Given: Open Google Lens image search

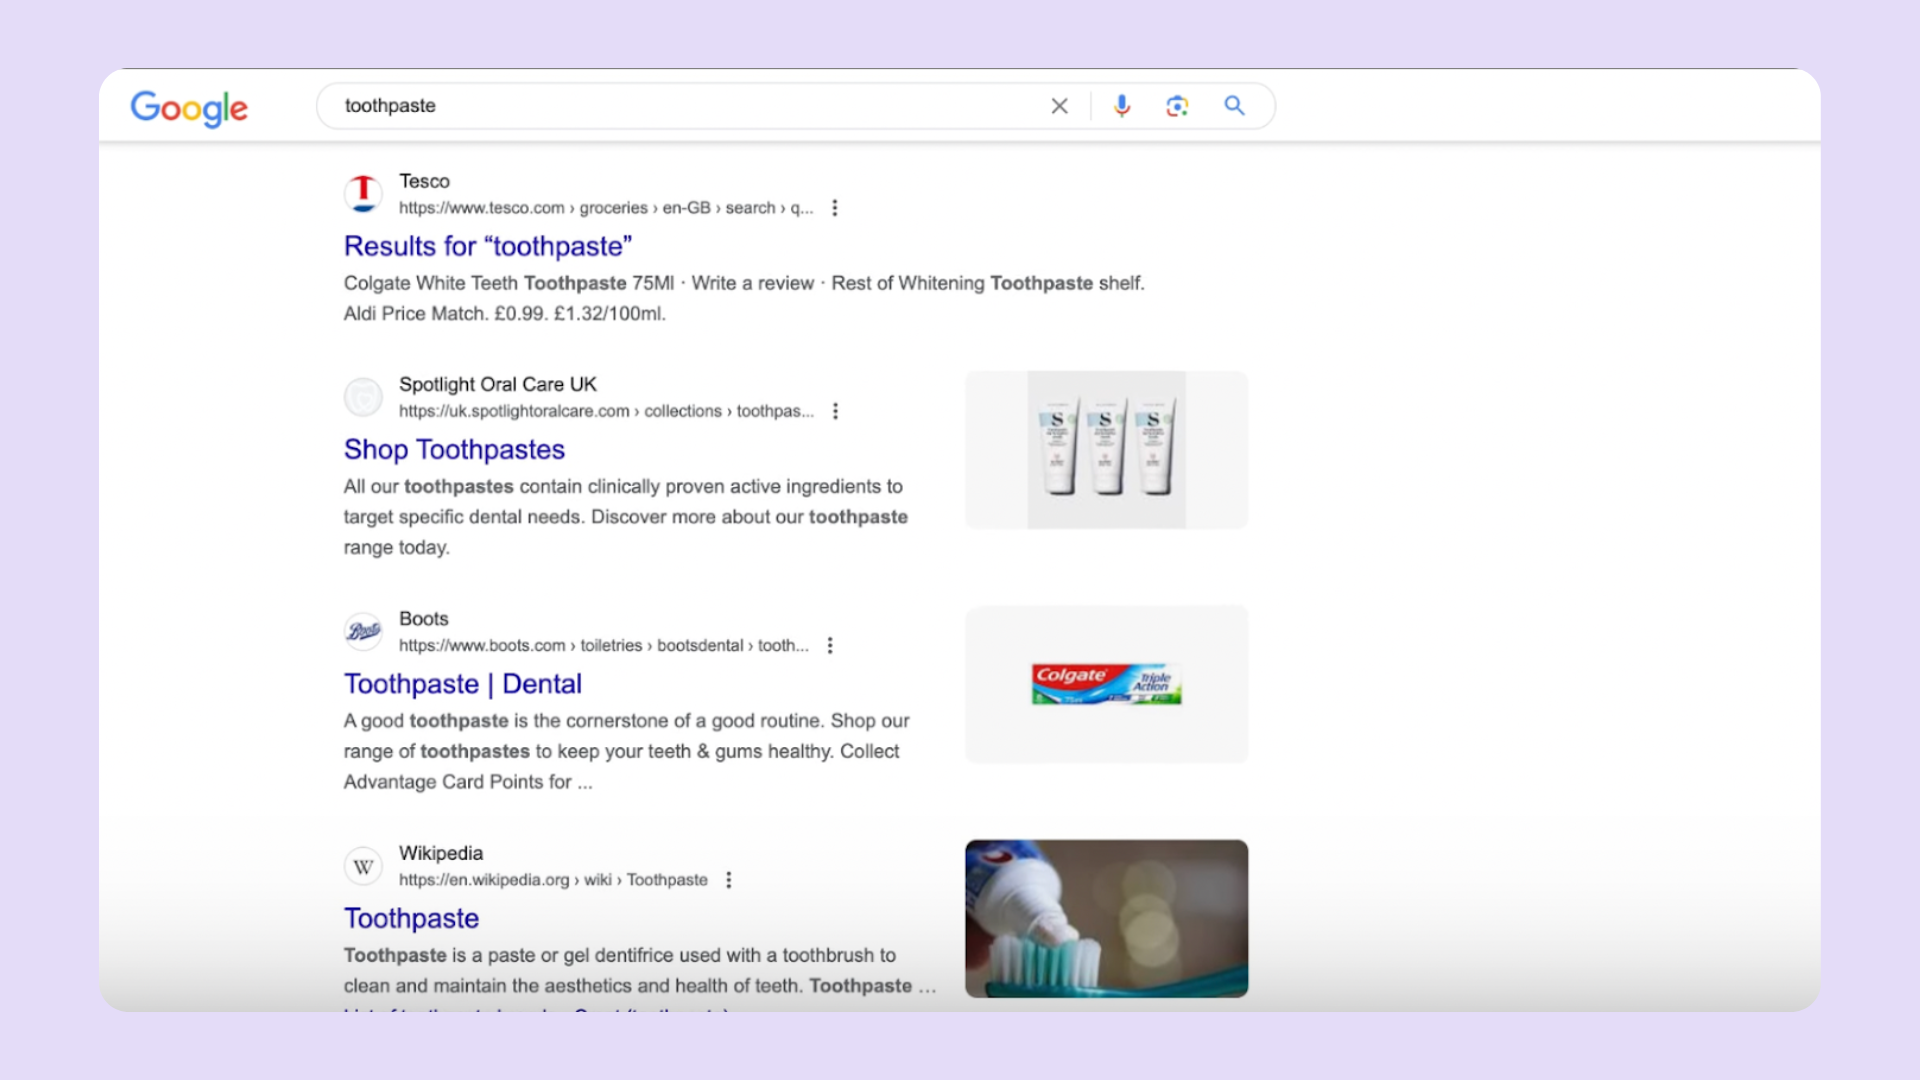Looking at the screenshot, I should pyautogui.click(x=1177, y=106).
